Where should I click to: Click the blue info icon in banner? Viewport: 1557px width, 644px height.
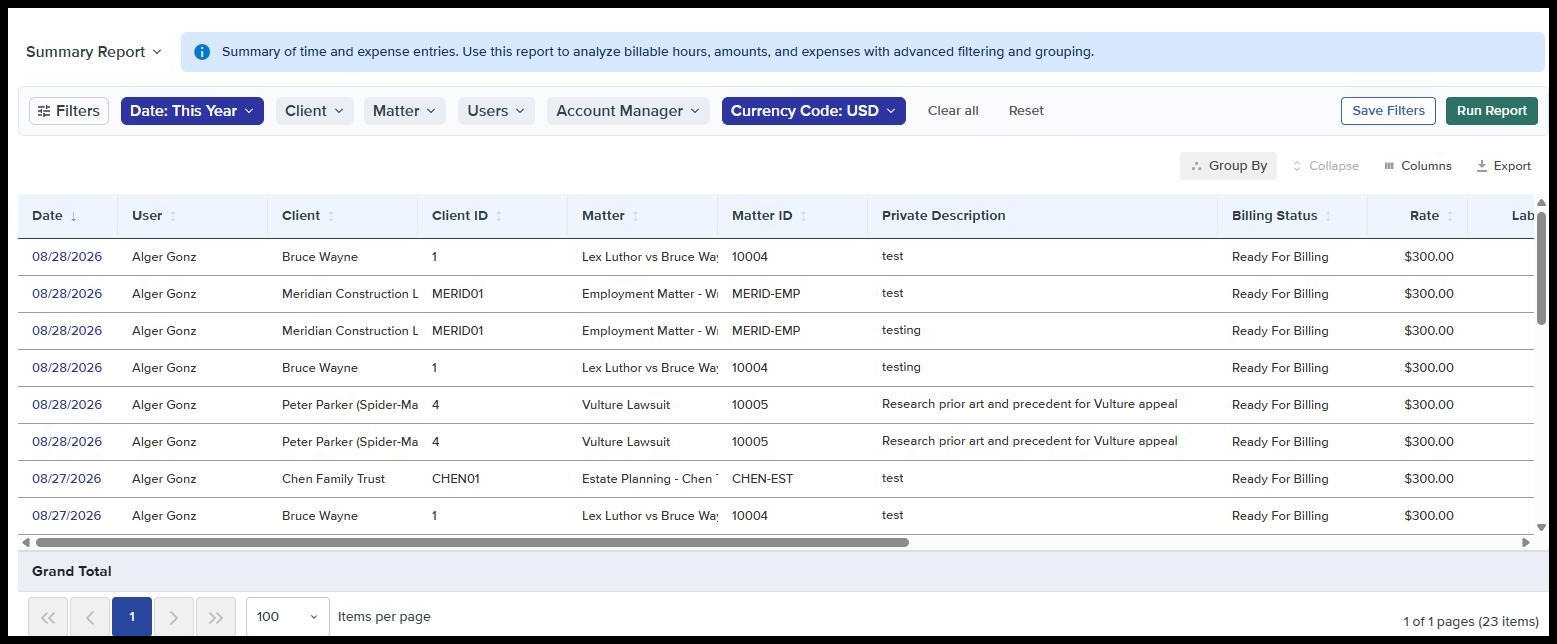tap(202, 52)
